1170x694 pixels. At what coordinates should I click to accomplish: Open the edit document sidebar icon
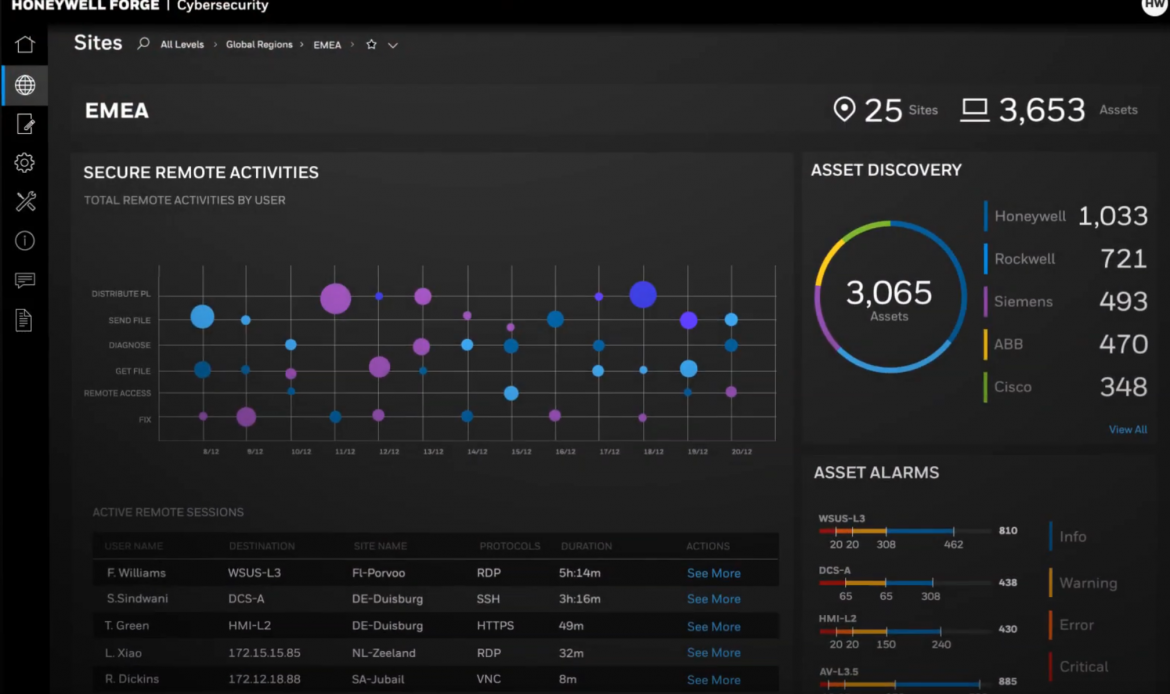point(25,124)
